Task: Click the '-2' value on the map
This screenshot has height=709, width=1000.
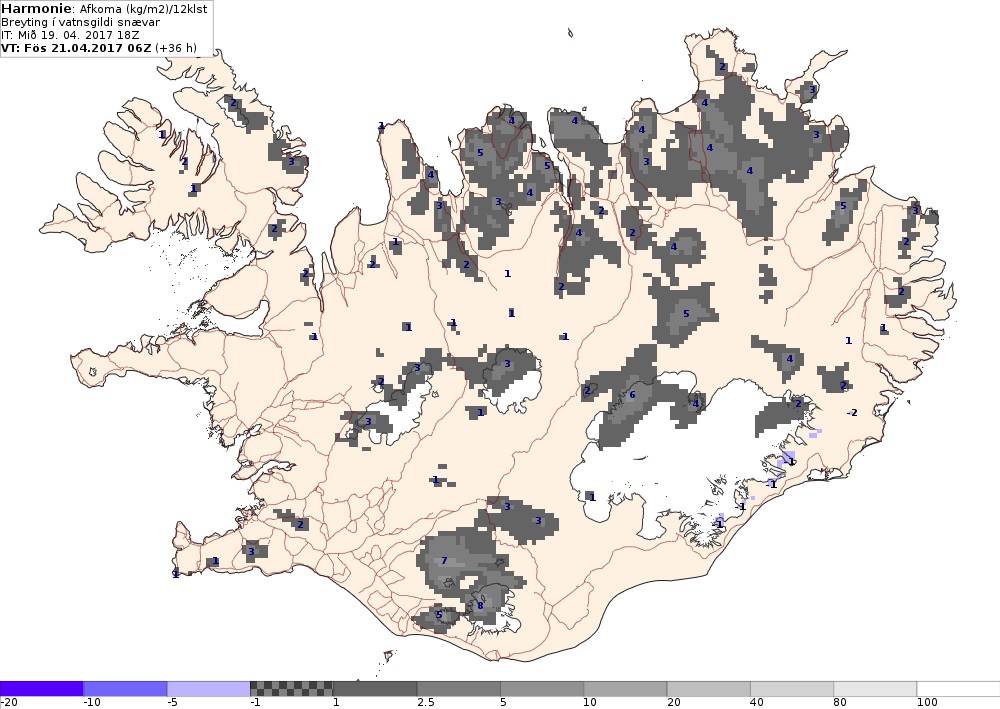Action: 852,413
